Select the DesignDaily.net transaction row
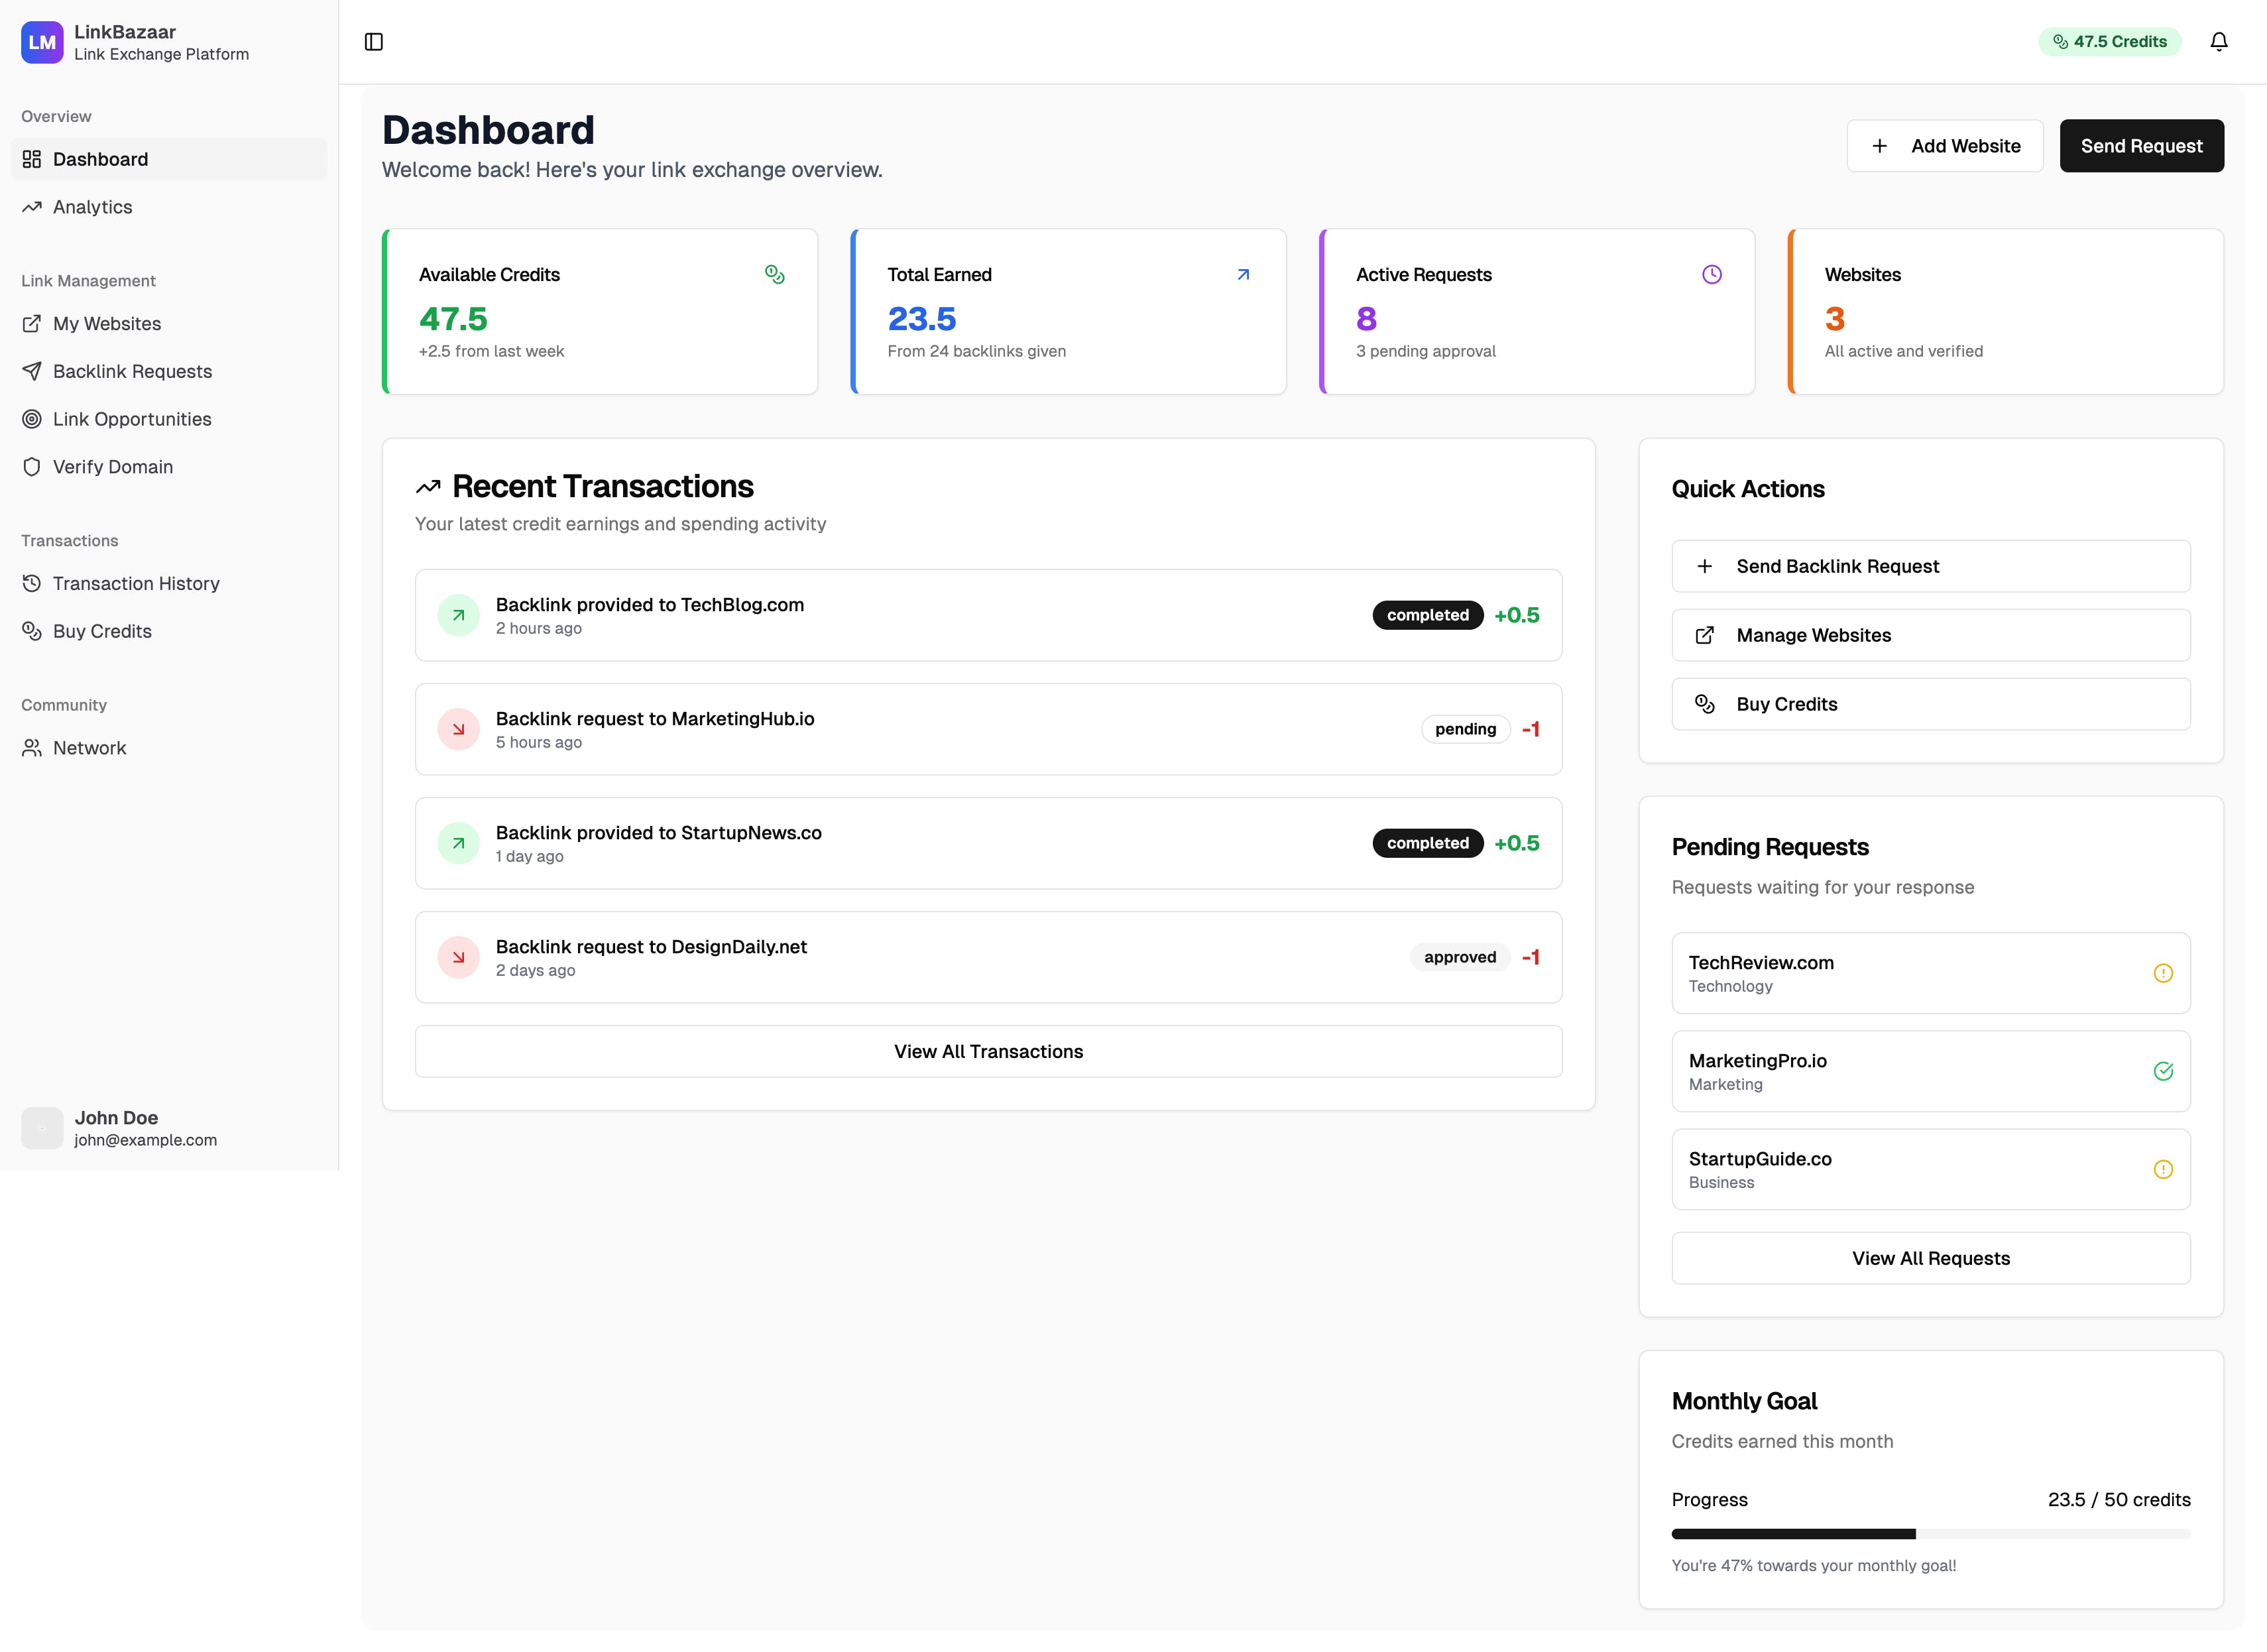This screenshot has height=1652, width=2267. [988, 957]
